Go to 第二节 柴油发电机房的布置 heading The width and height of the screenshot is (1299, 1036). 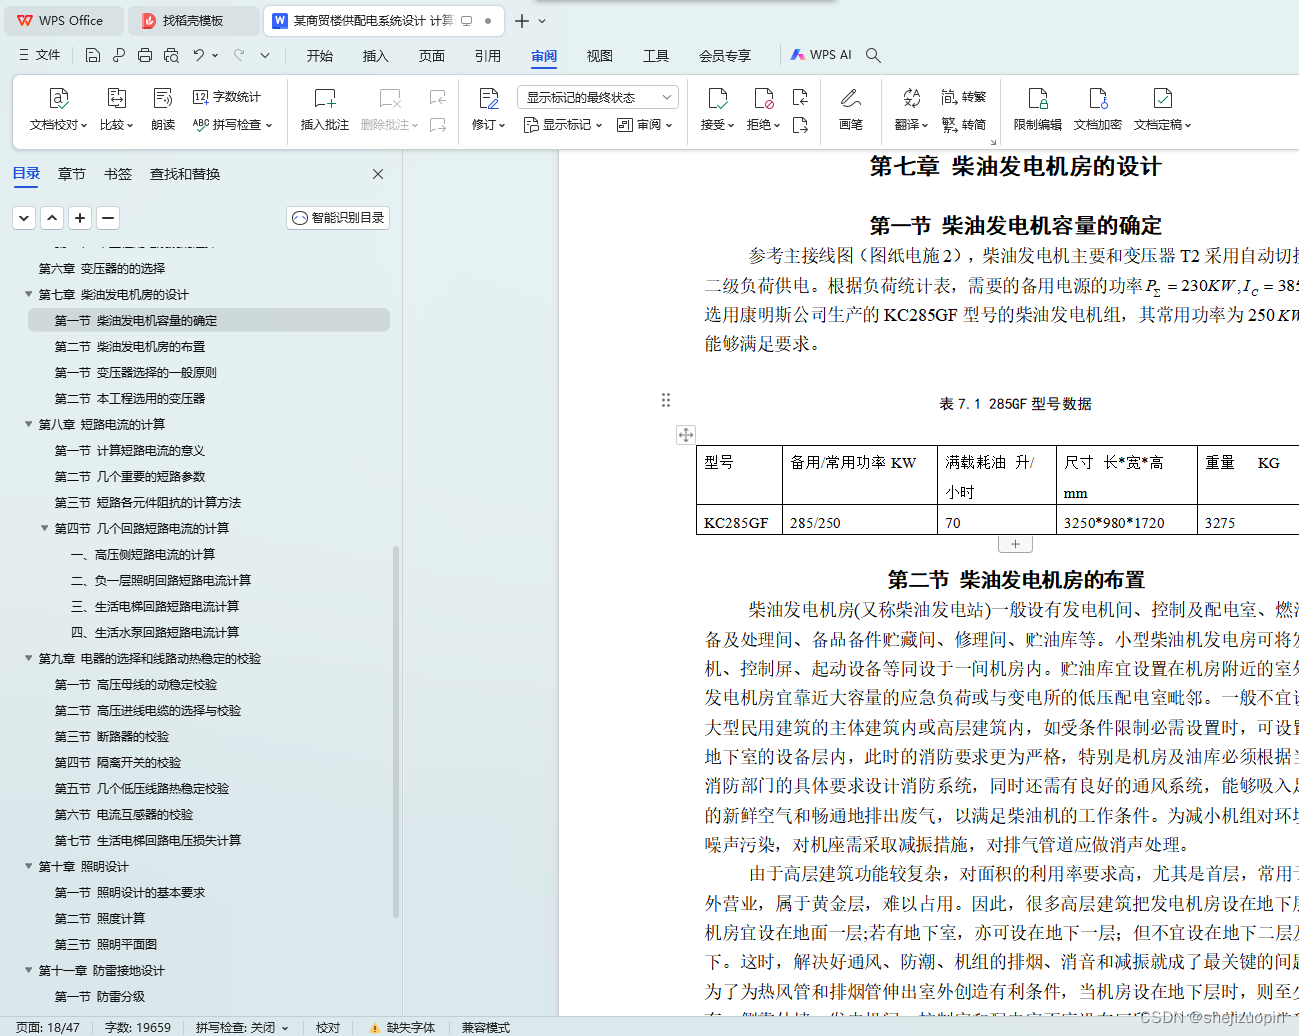(x=130, y=346)
